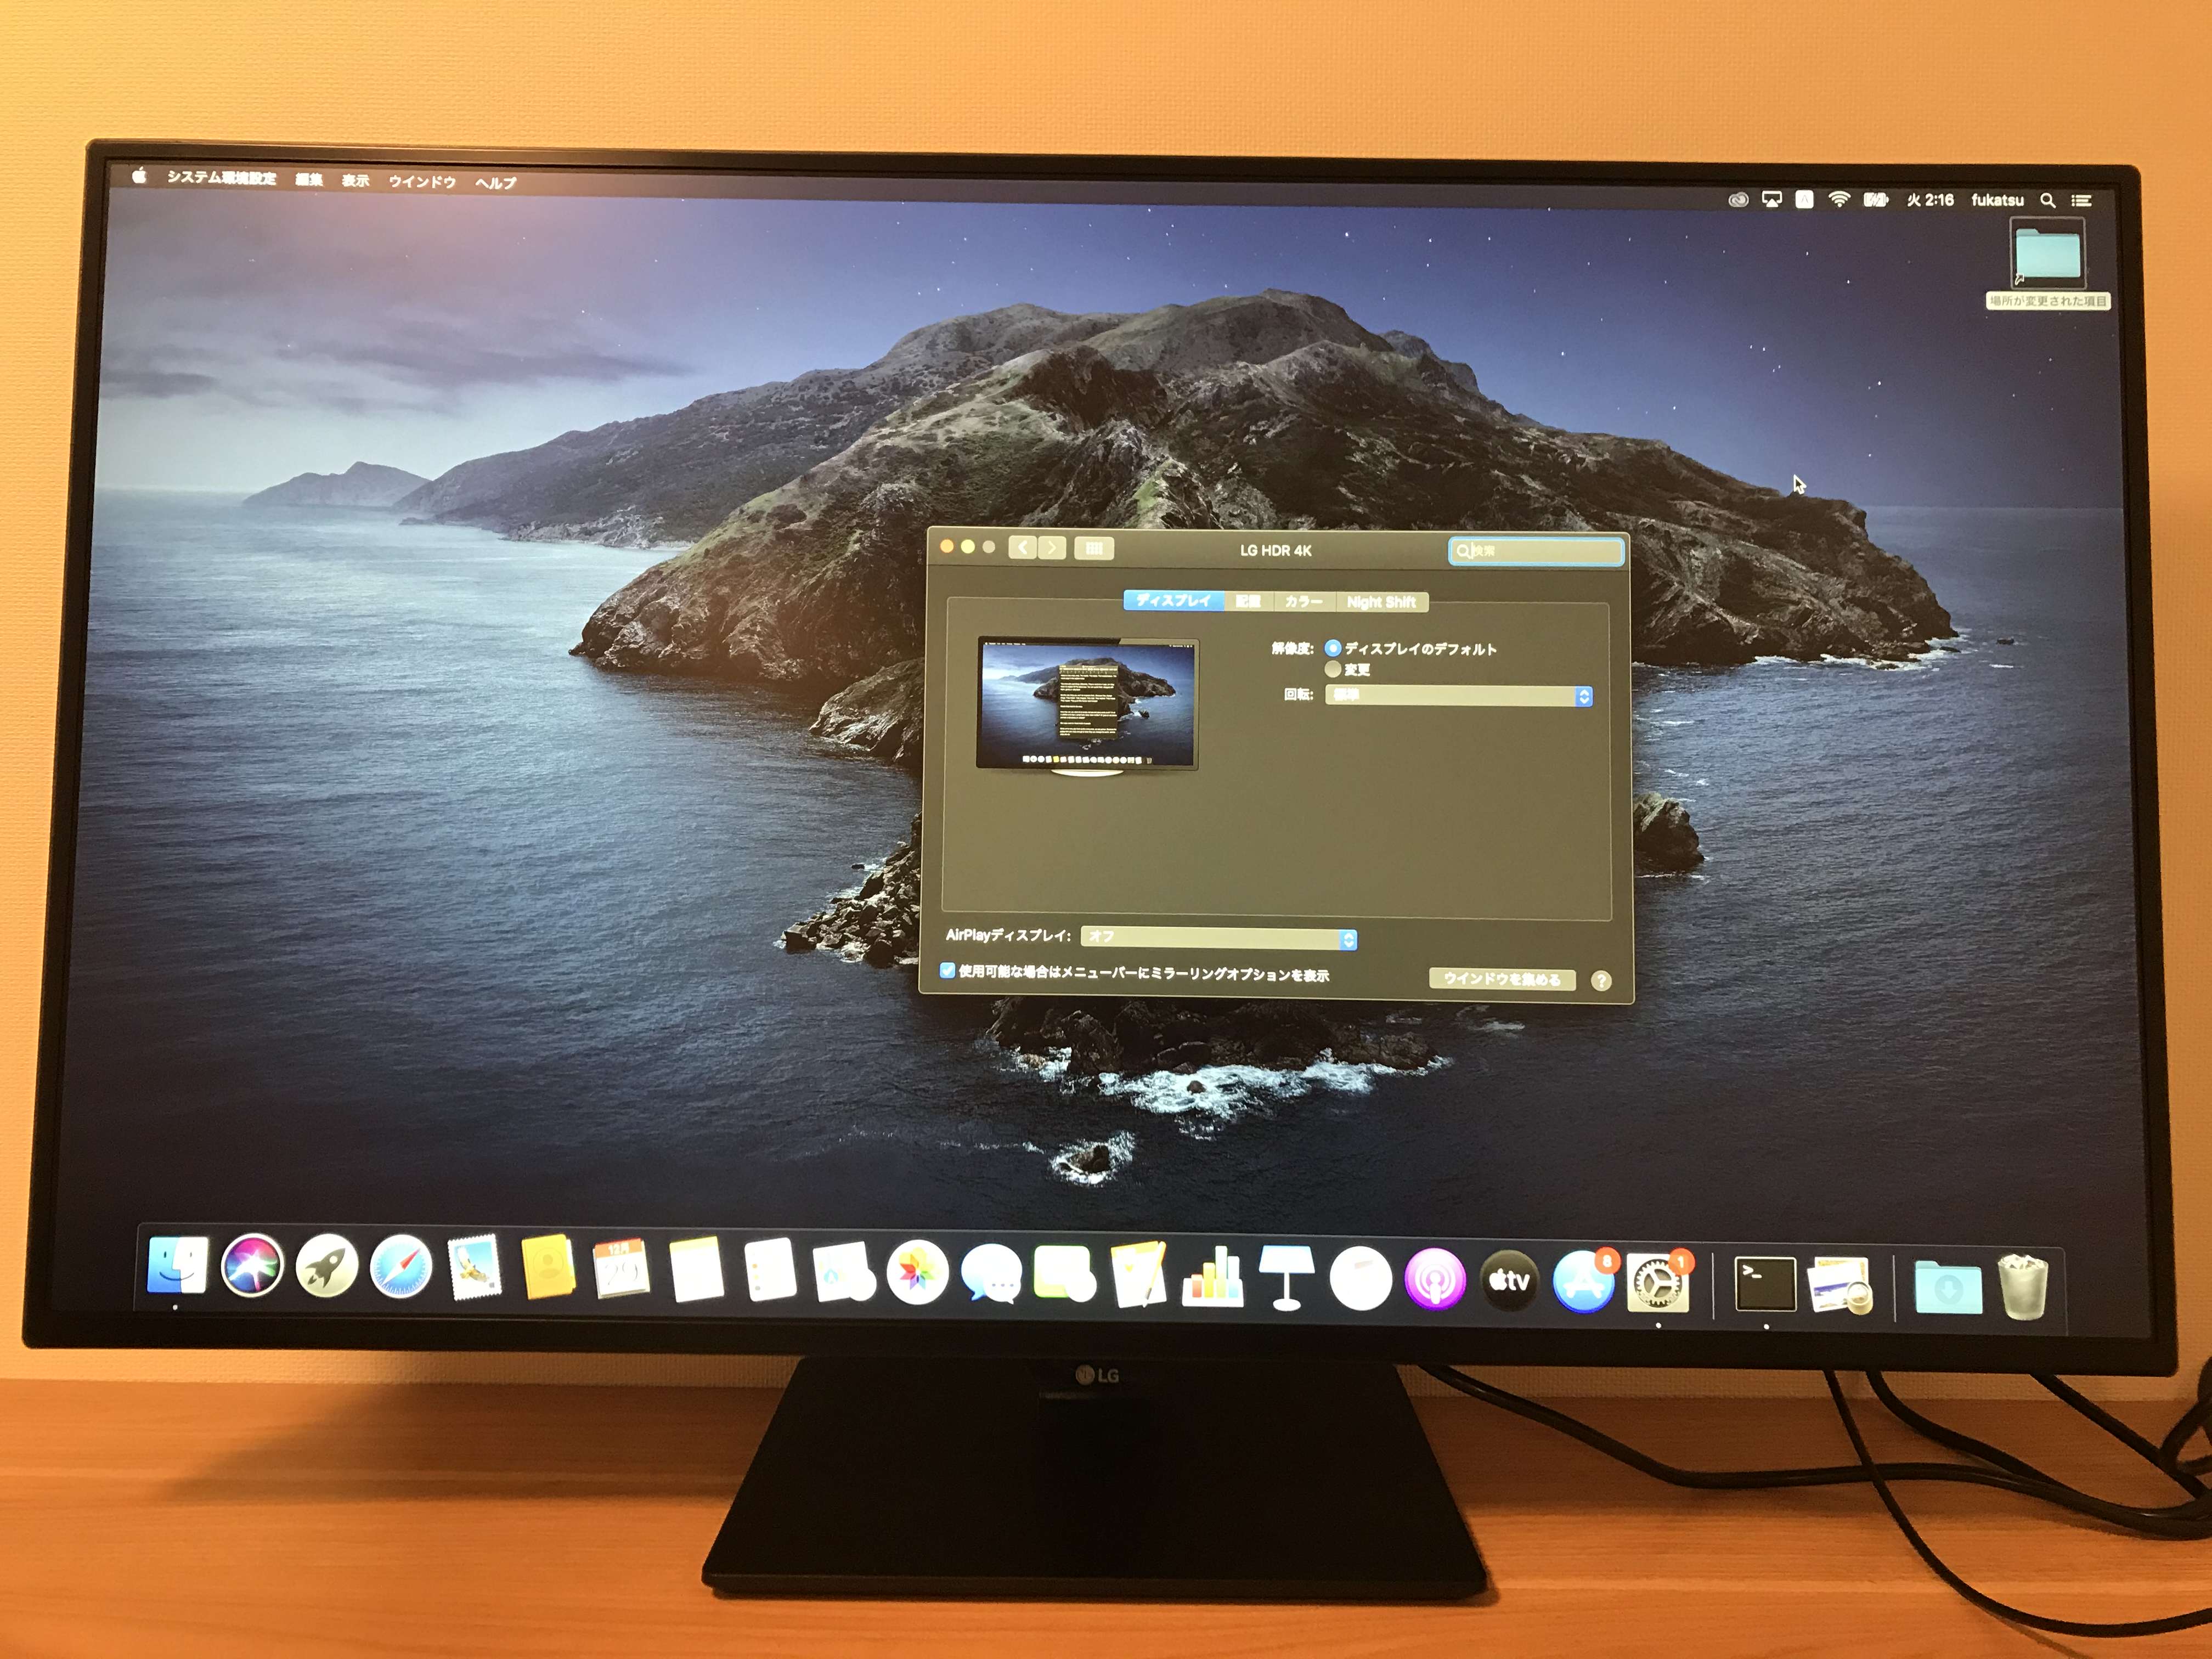Open the 編集 menu
This screenshot has width=2212, height=1659.
[x=309, y=180]
